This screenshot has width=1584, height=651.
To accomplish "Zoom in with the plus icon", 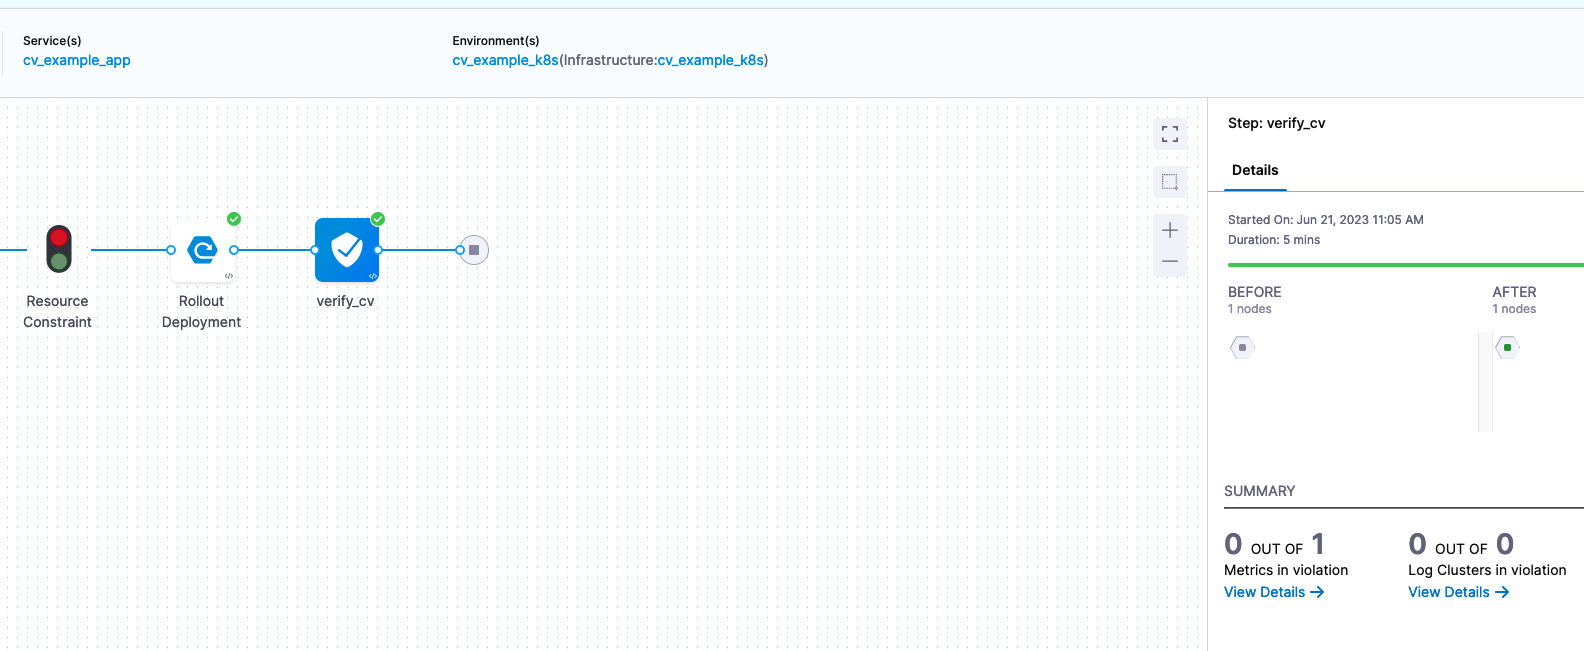I will [x=1170, y=231].
